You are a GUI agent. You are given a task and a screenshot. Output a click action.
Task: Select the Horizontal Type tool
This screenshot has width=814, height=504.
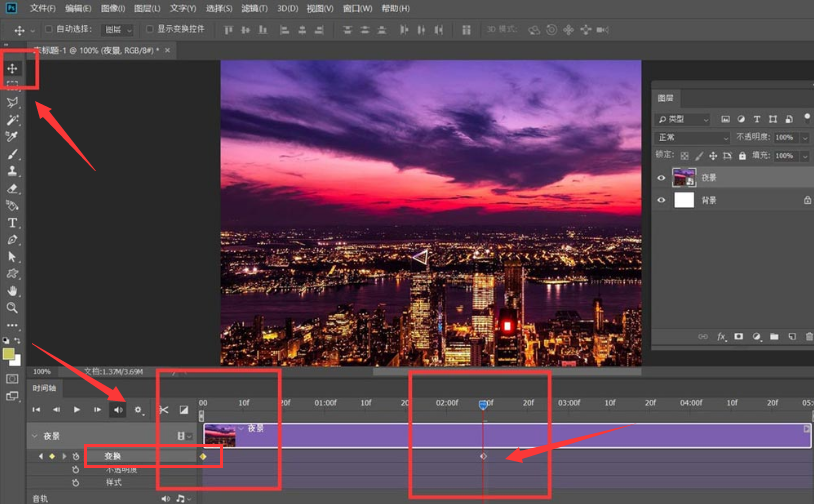[x=13, y=223]
